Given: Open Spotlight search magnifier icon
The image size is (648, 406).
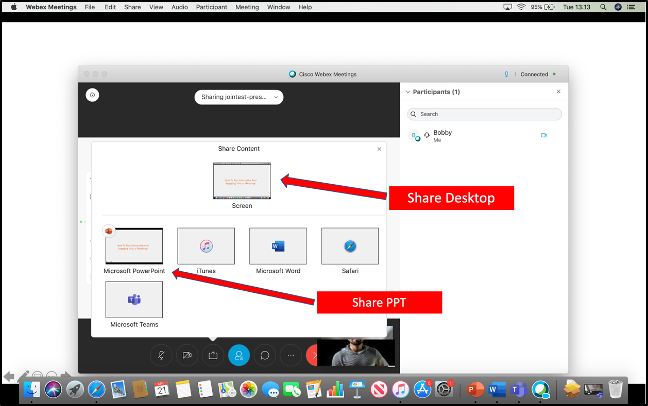Looking at the screenshot, I should [603, 7].
